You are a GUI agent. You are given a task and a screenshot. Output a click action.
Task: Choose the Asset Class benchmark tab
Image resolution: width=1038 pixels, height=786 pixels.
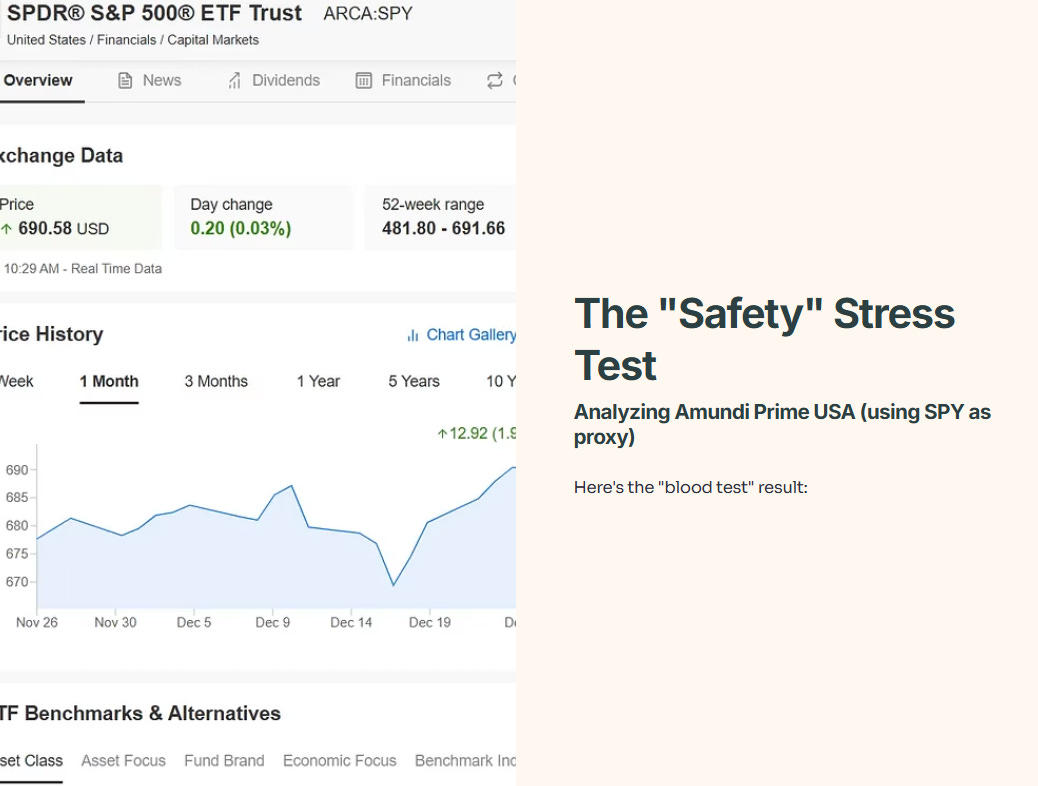31,761
